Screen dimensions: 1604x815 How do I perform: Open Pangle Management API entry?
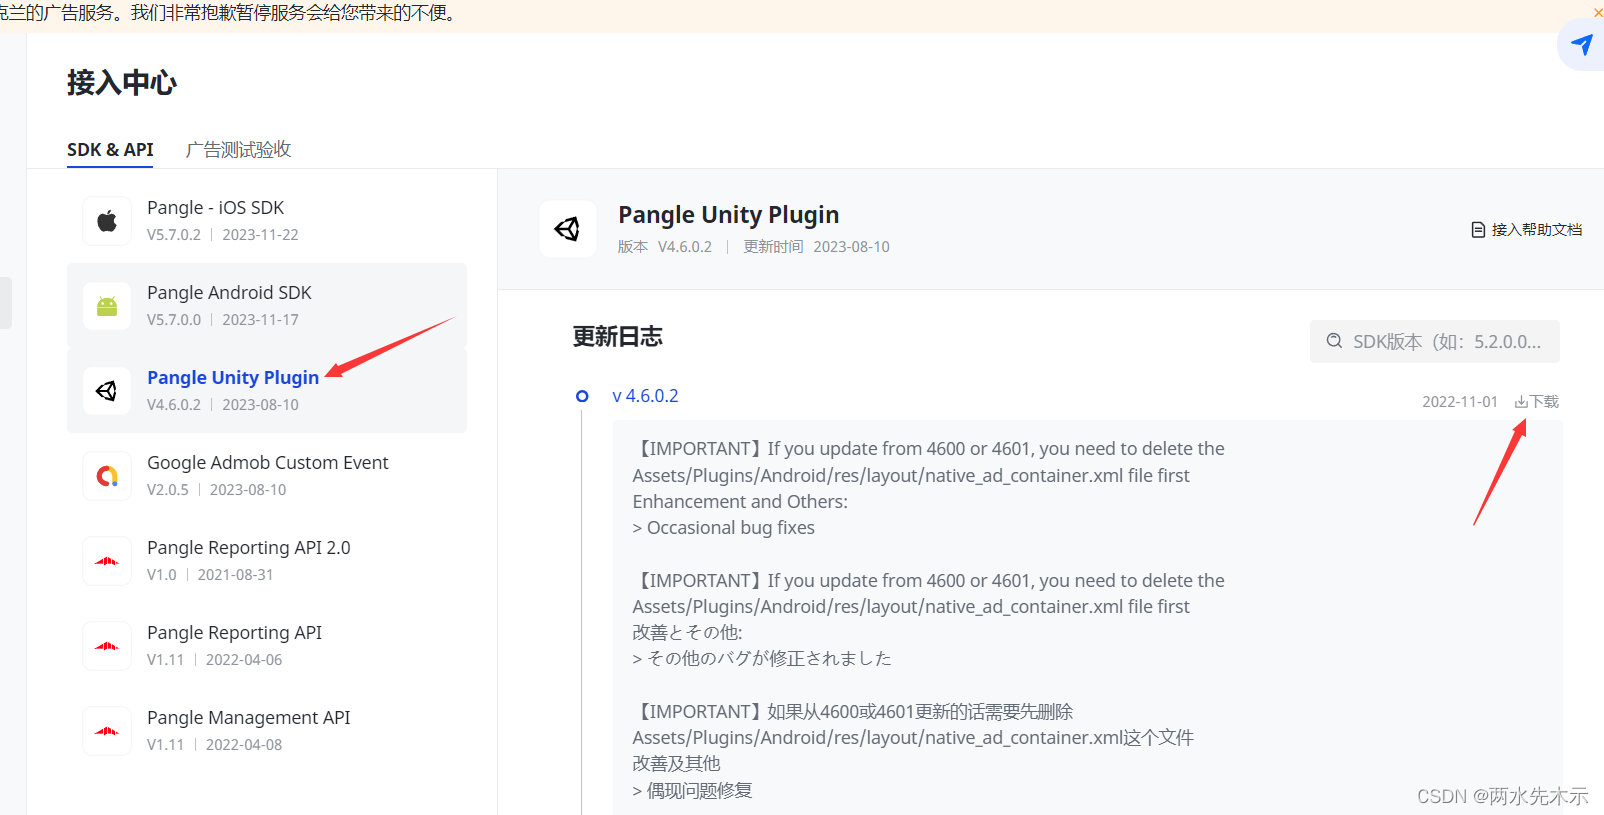[x=267, y=731]
